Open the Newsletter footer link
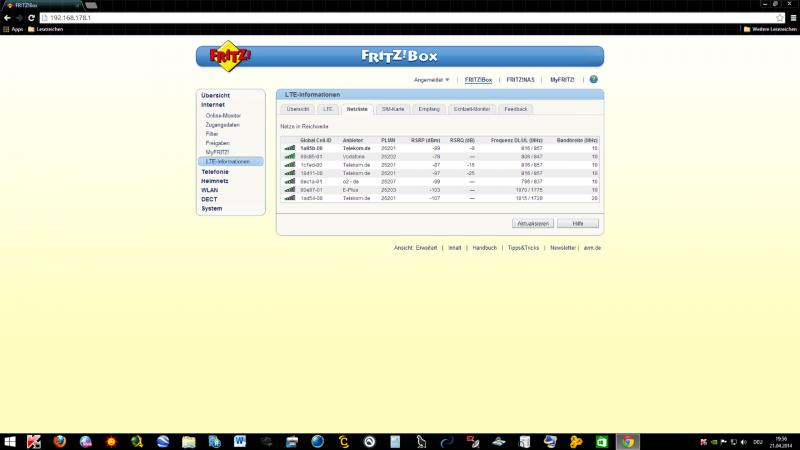 point(563,248)
